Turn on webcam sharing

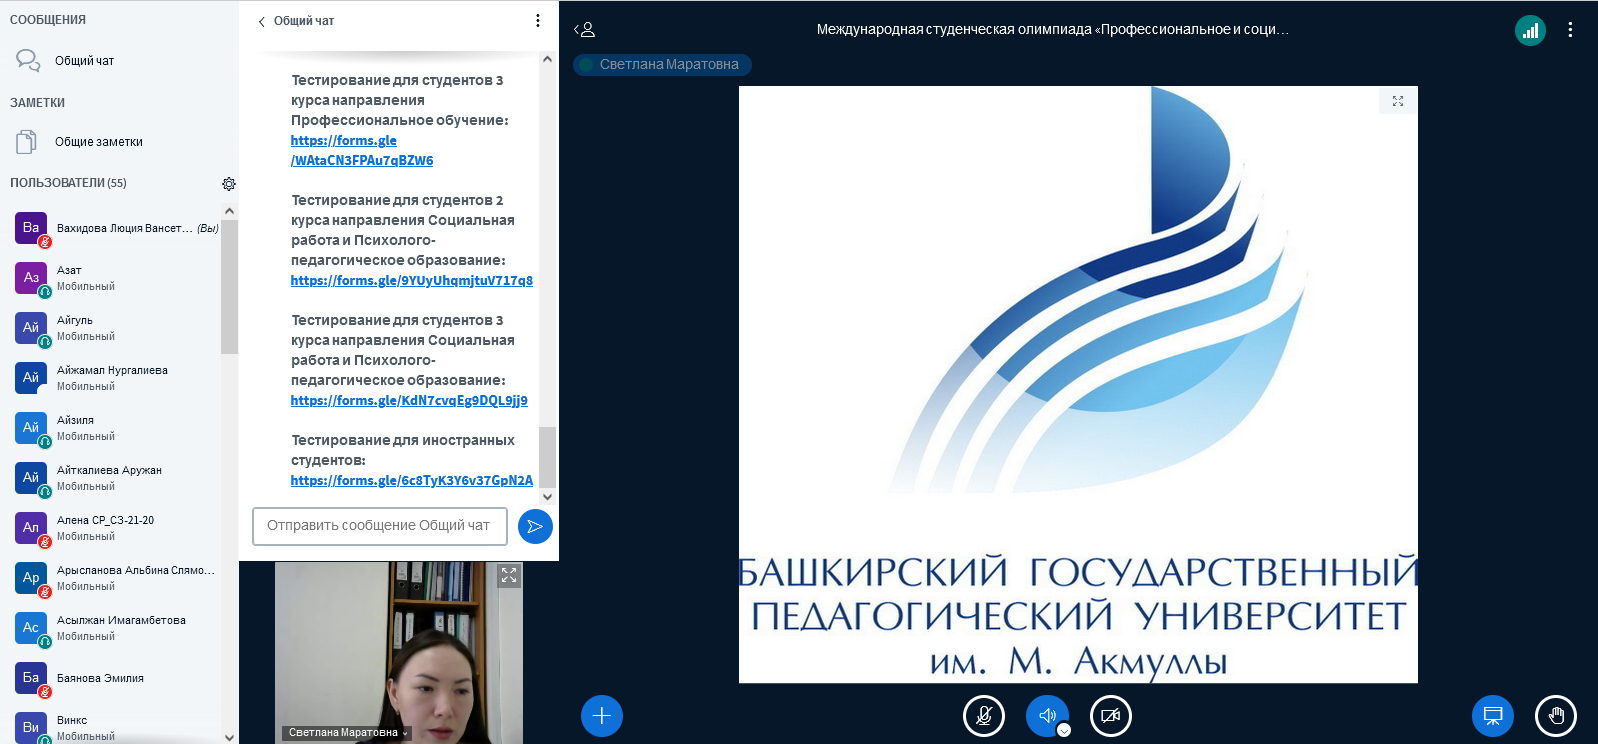coord(1110,716)
